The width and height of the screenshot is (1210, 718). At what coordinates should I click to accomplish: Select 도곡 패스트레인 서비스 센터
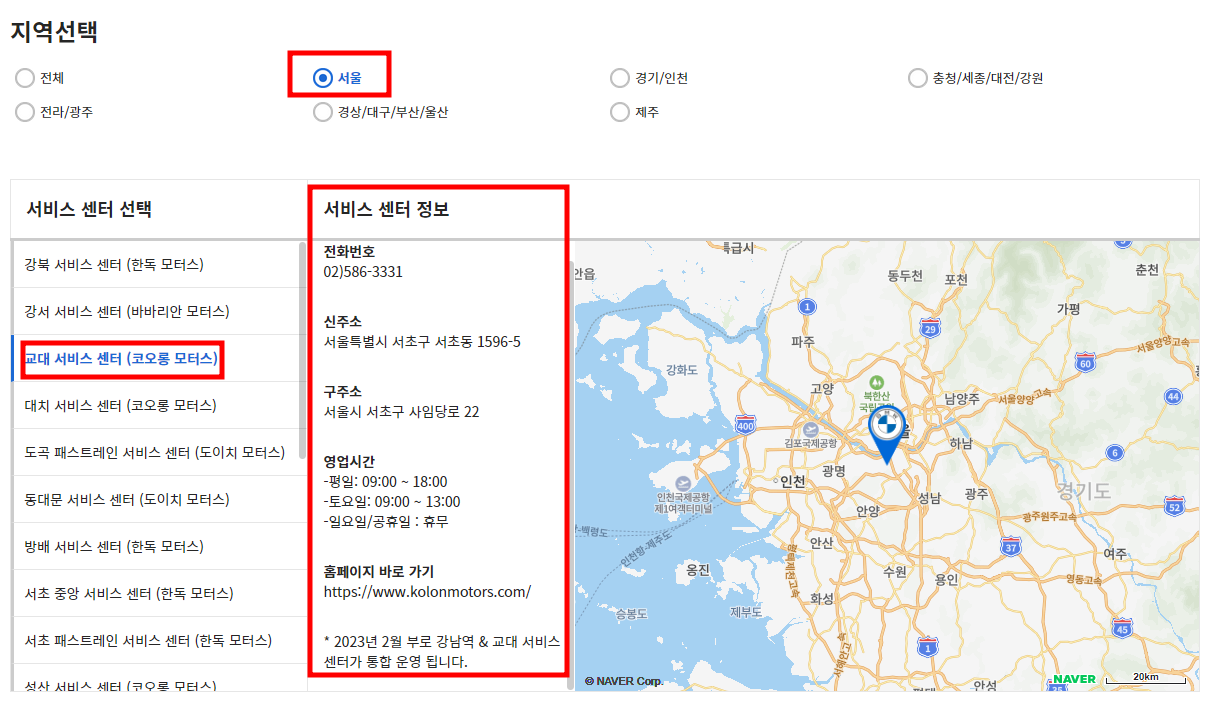(155, 452)
